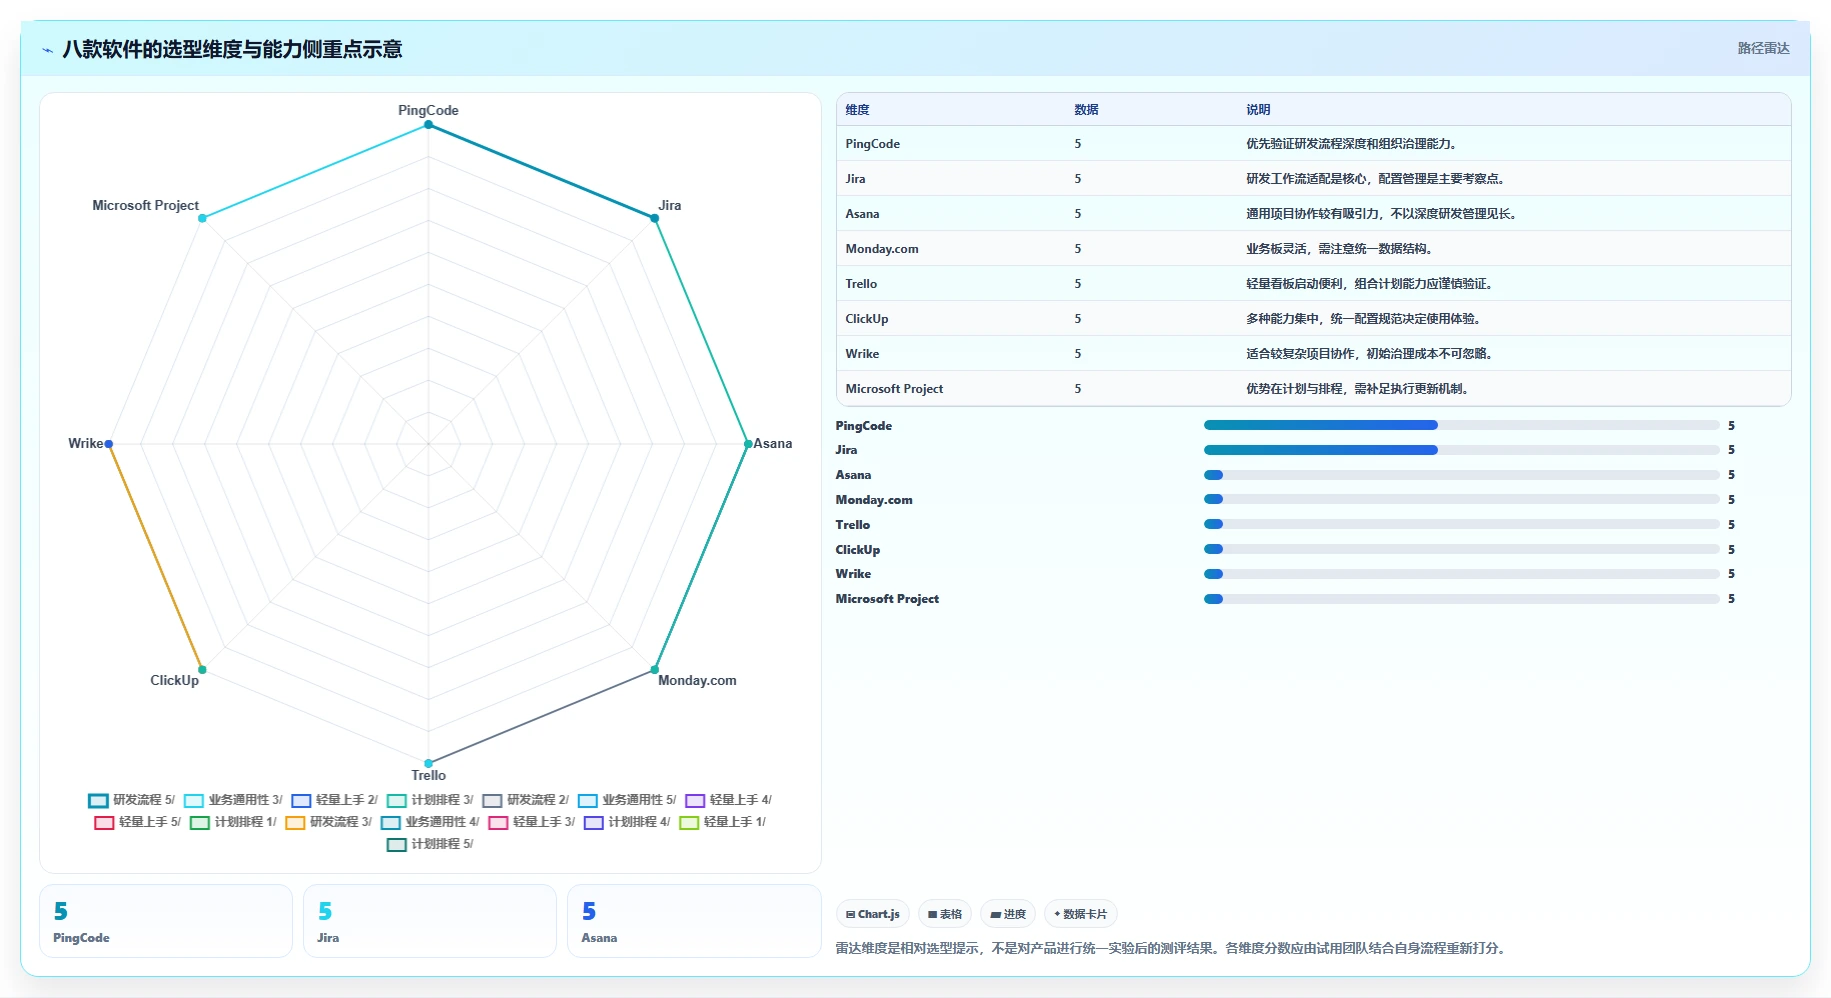Image resolution: width=1831 pixels, height=998 pixels.
Task: Click the Trello data point on the radar
Action: pos(428,763)
